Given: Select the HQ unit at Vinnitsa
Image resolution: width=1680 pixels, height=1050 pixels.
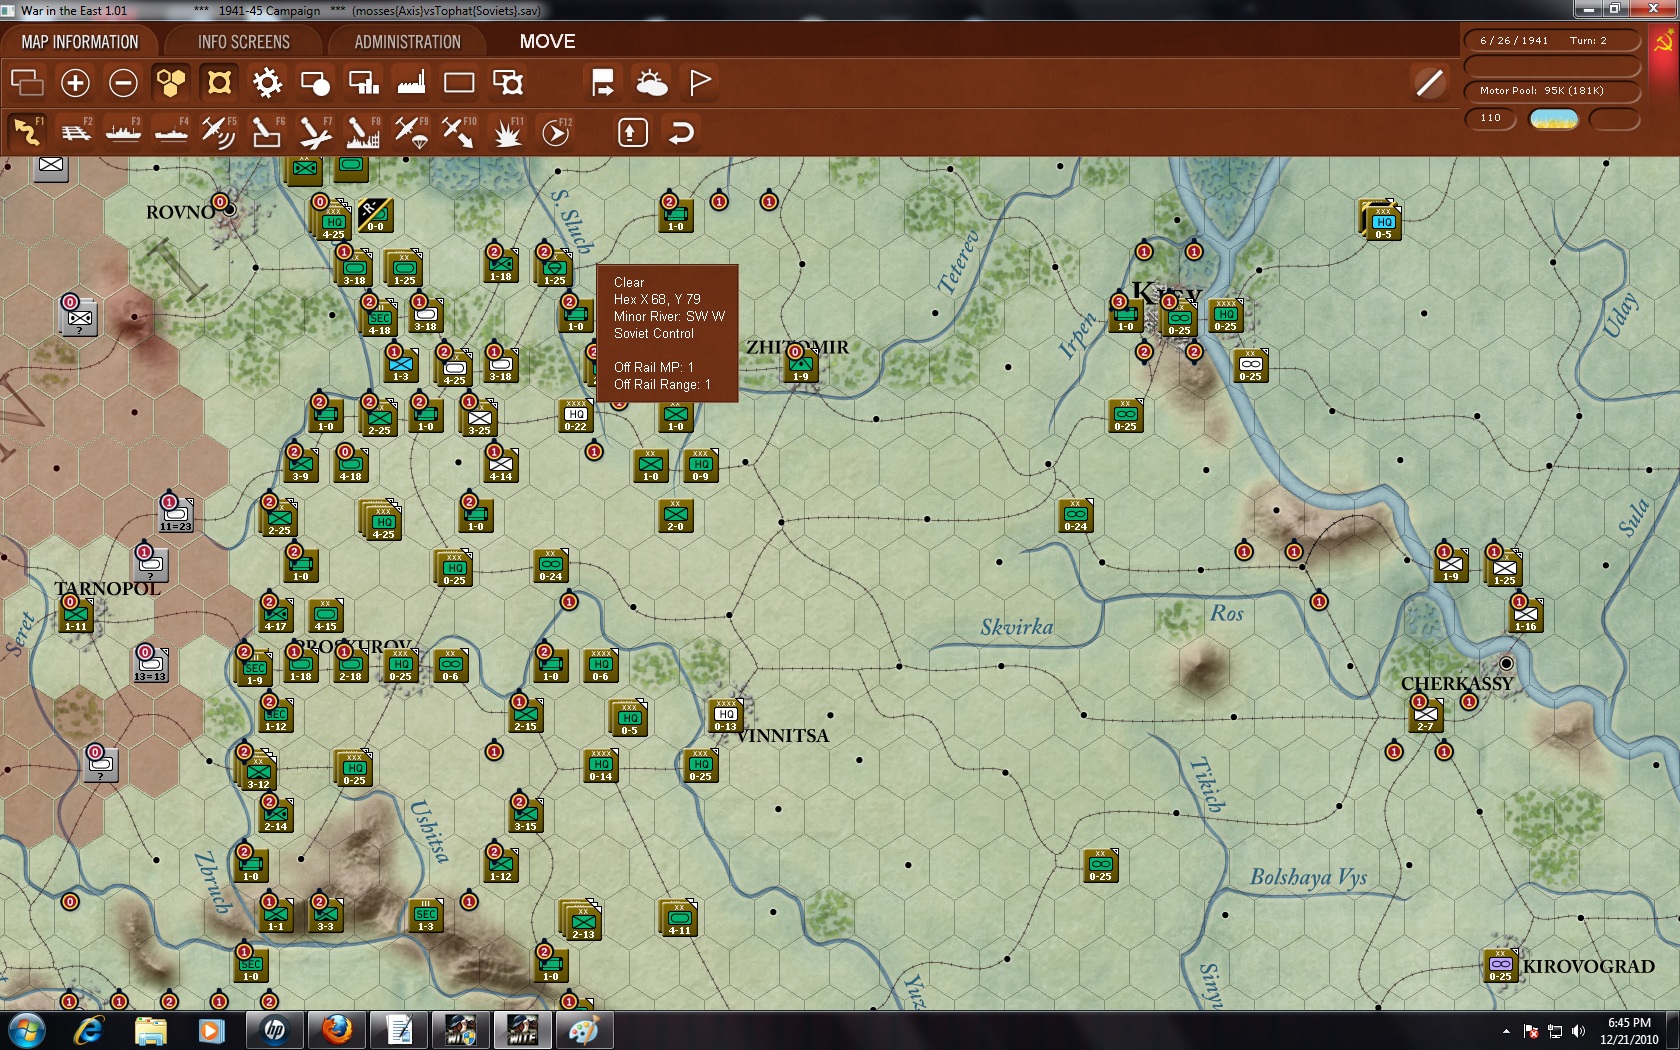Looking at the screenshot, I should [725, 716].
